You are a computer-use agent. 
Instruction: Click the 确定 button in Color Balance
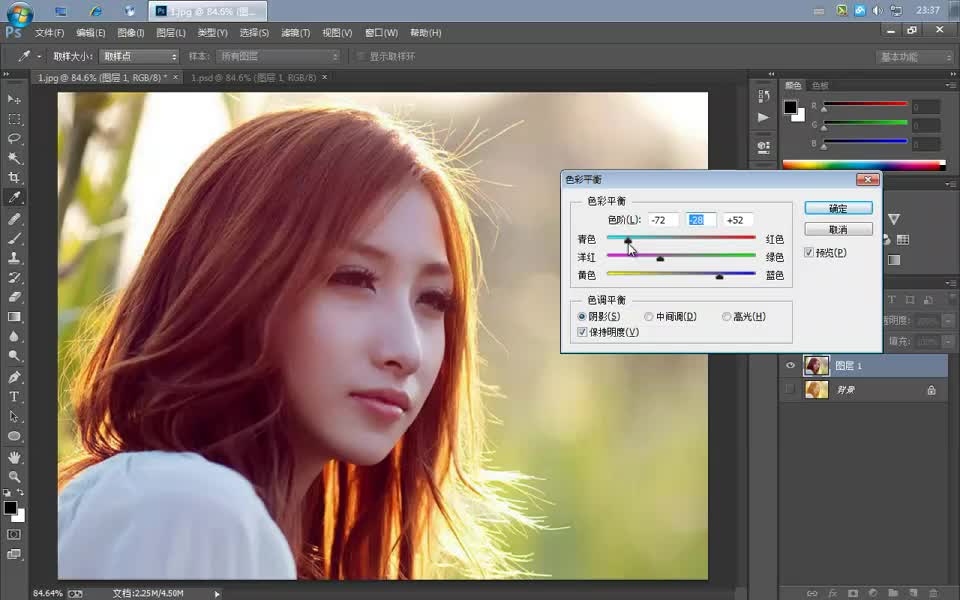838,207
